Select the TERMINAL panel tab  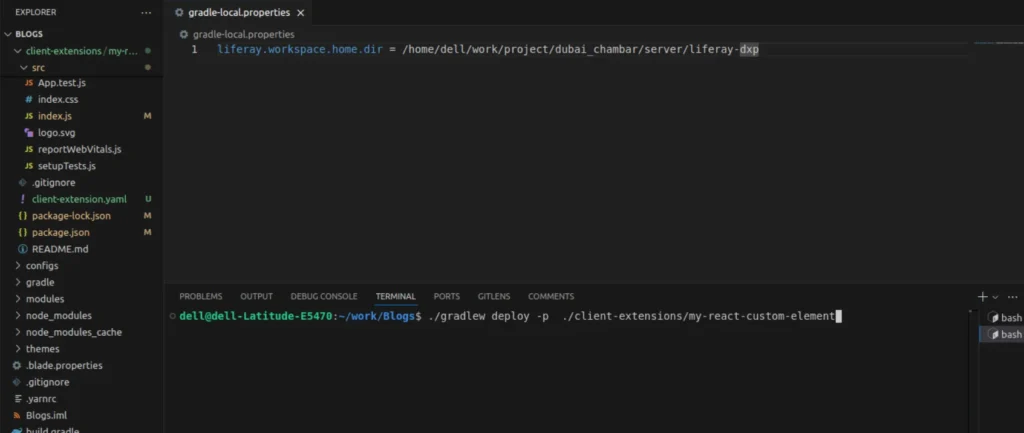click(395, 297)
